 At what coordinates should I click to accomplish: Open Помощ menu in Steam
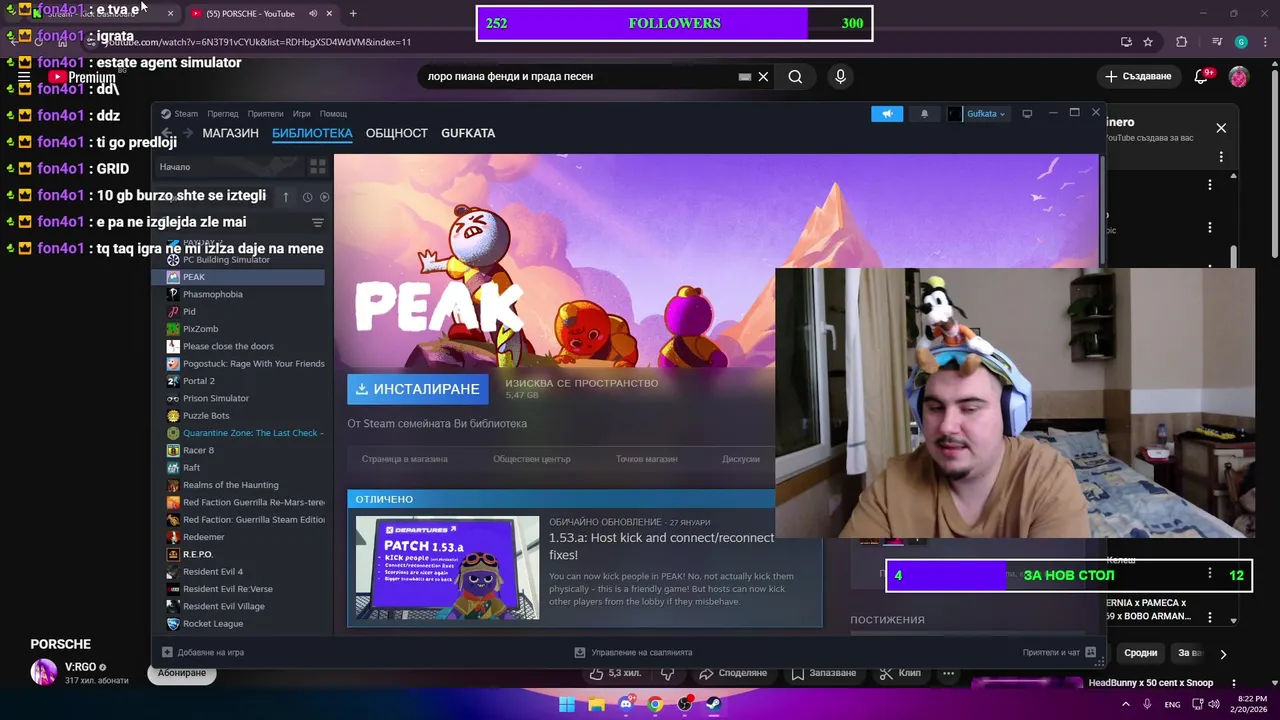click(334, 114)
